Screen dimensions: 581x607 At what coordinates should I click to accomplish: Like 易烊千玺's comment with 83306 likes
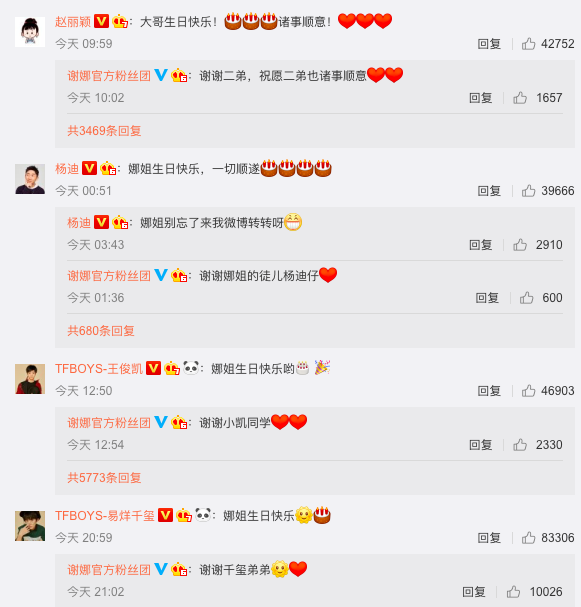[x=528, y=538]
